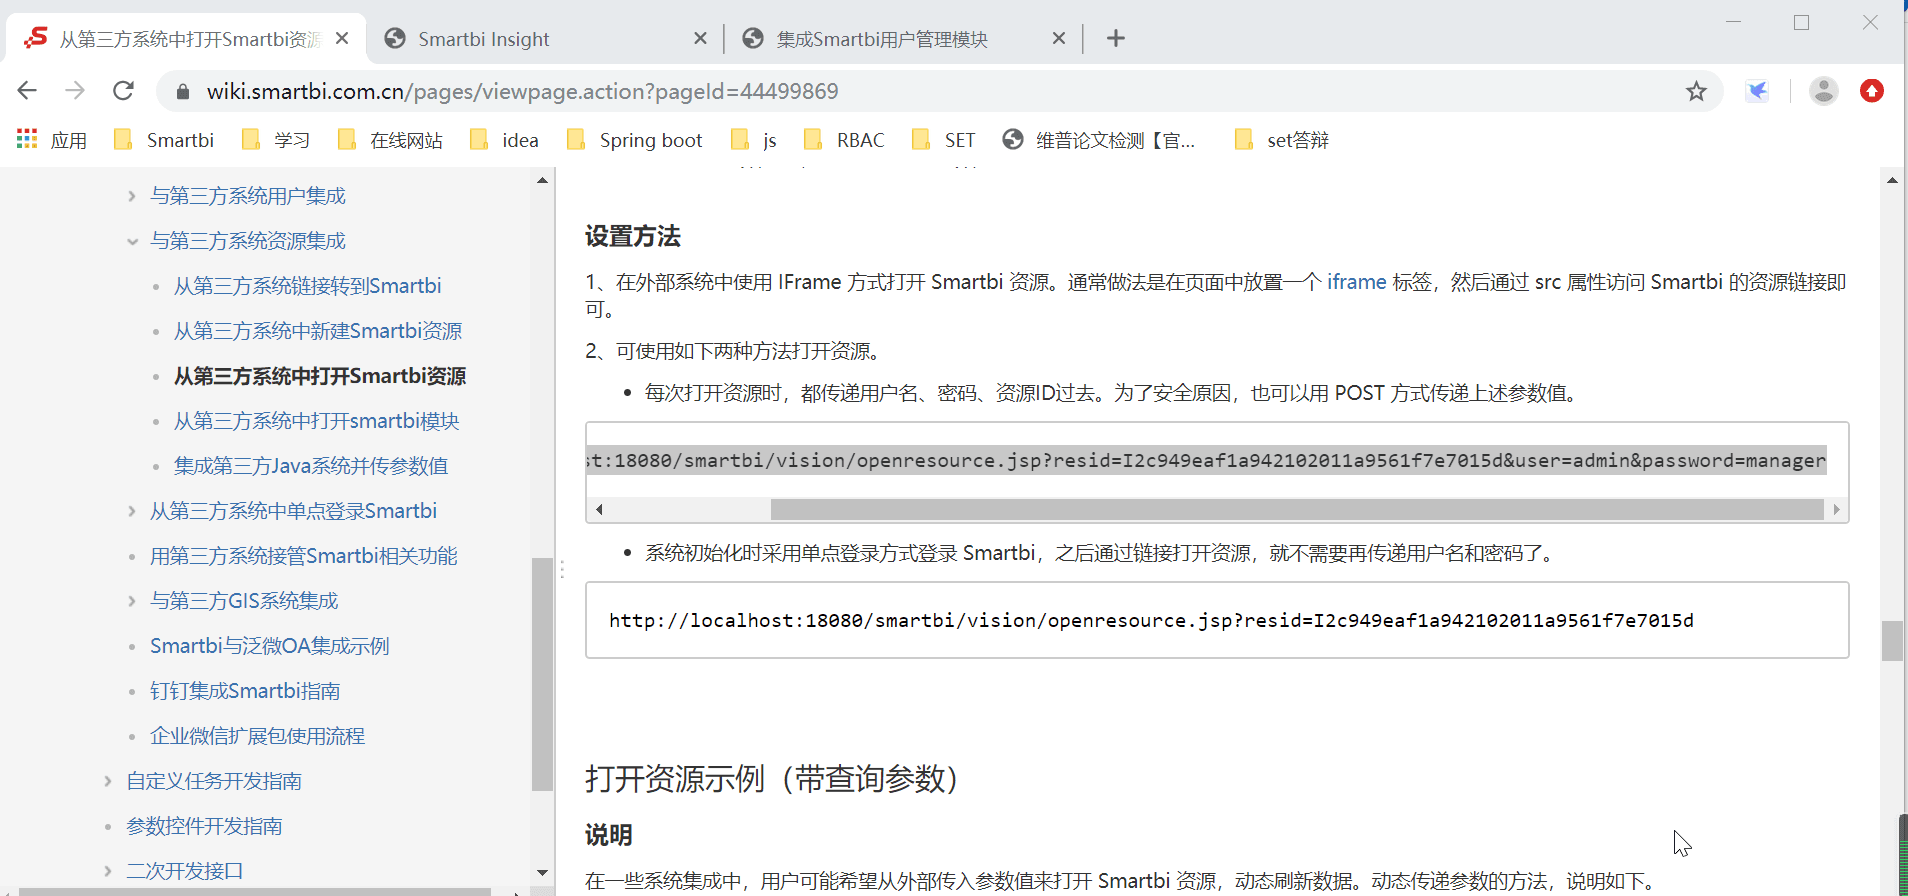Open 从第三方系统中新建Smartbi资源 page

tap(318, 331)
